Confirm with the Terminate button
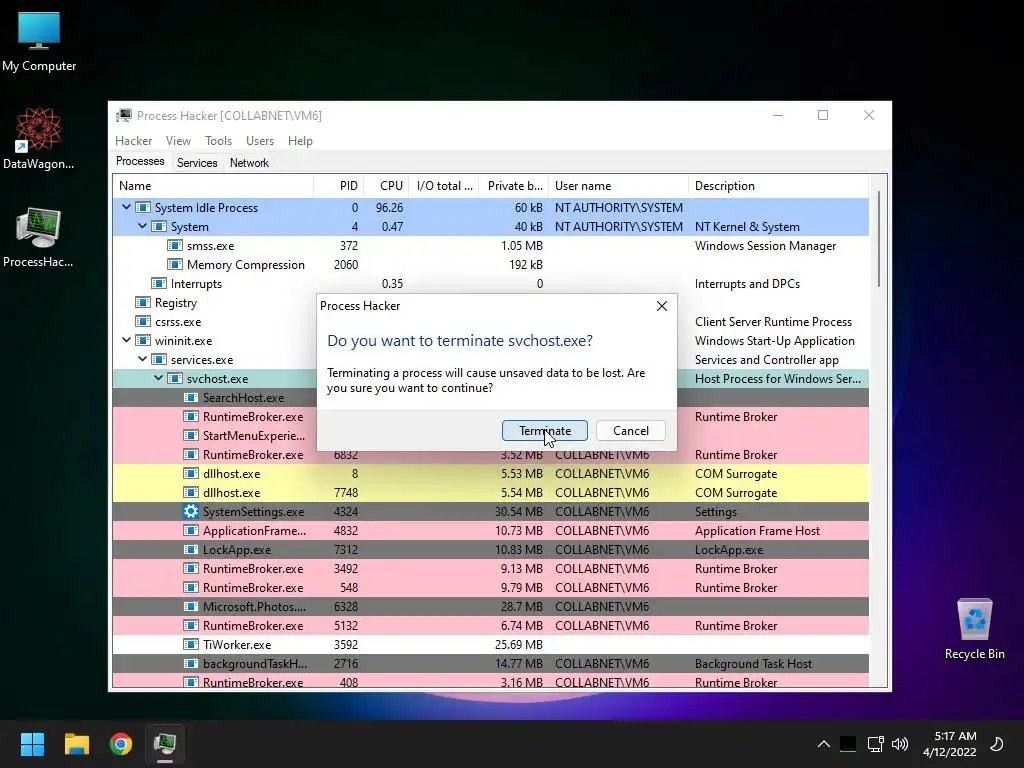The image size is (1024, 768). tap(545, 430)
